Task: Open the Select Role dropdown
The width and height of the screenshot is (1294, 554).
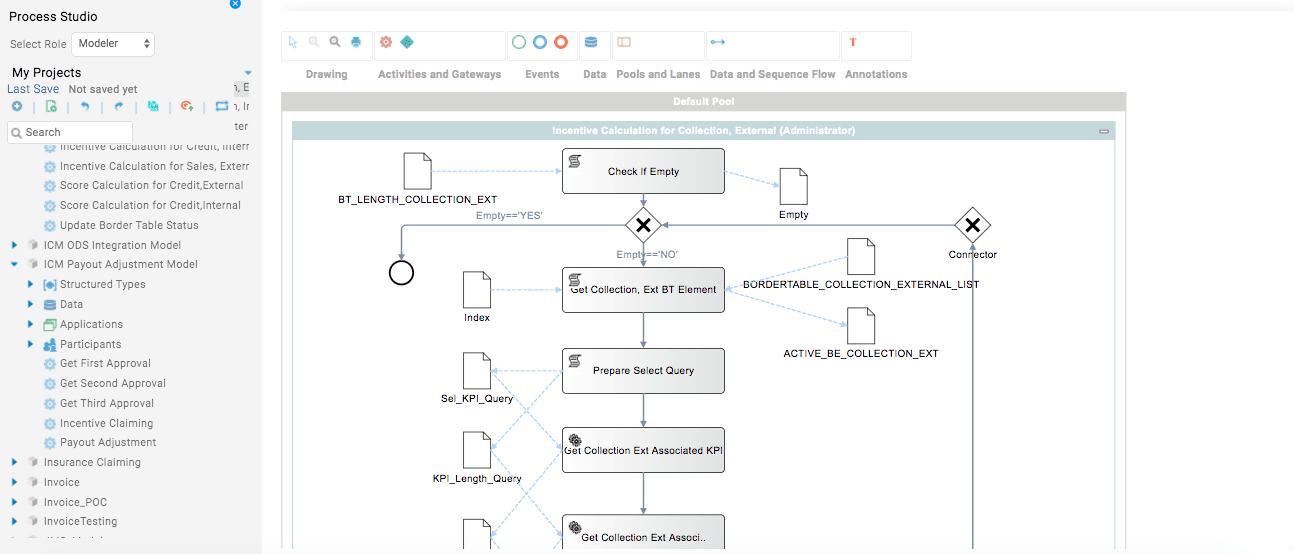Action: 113,43
